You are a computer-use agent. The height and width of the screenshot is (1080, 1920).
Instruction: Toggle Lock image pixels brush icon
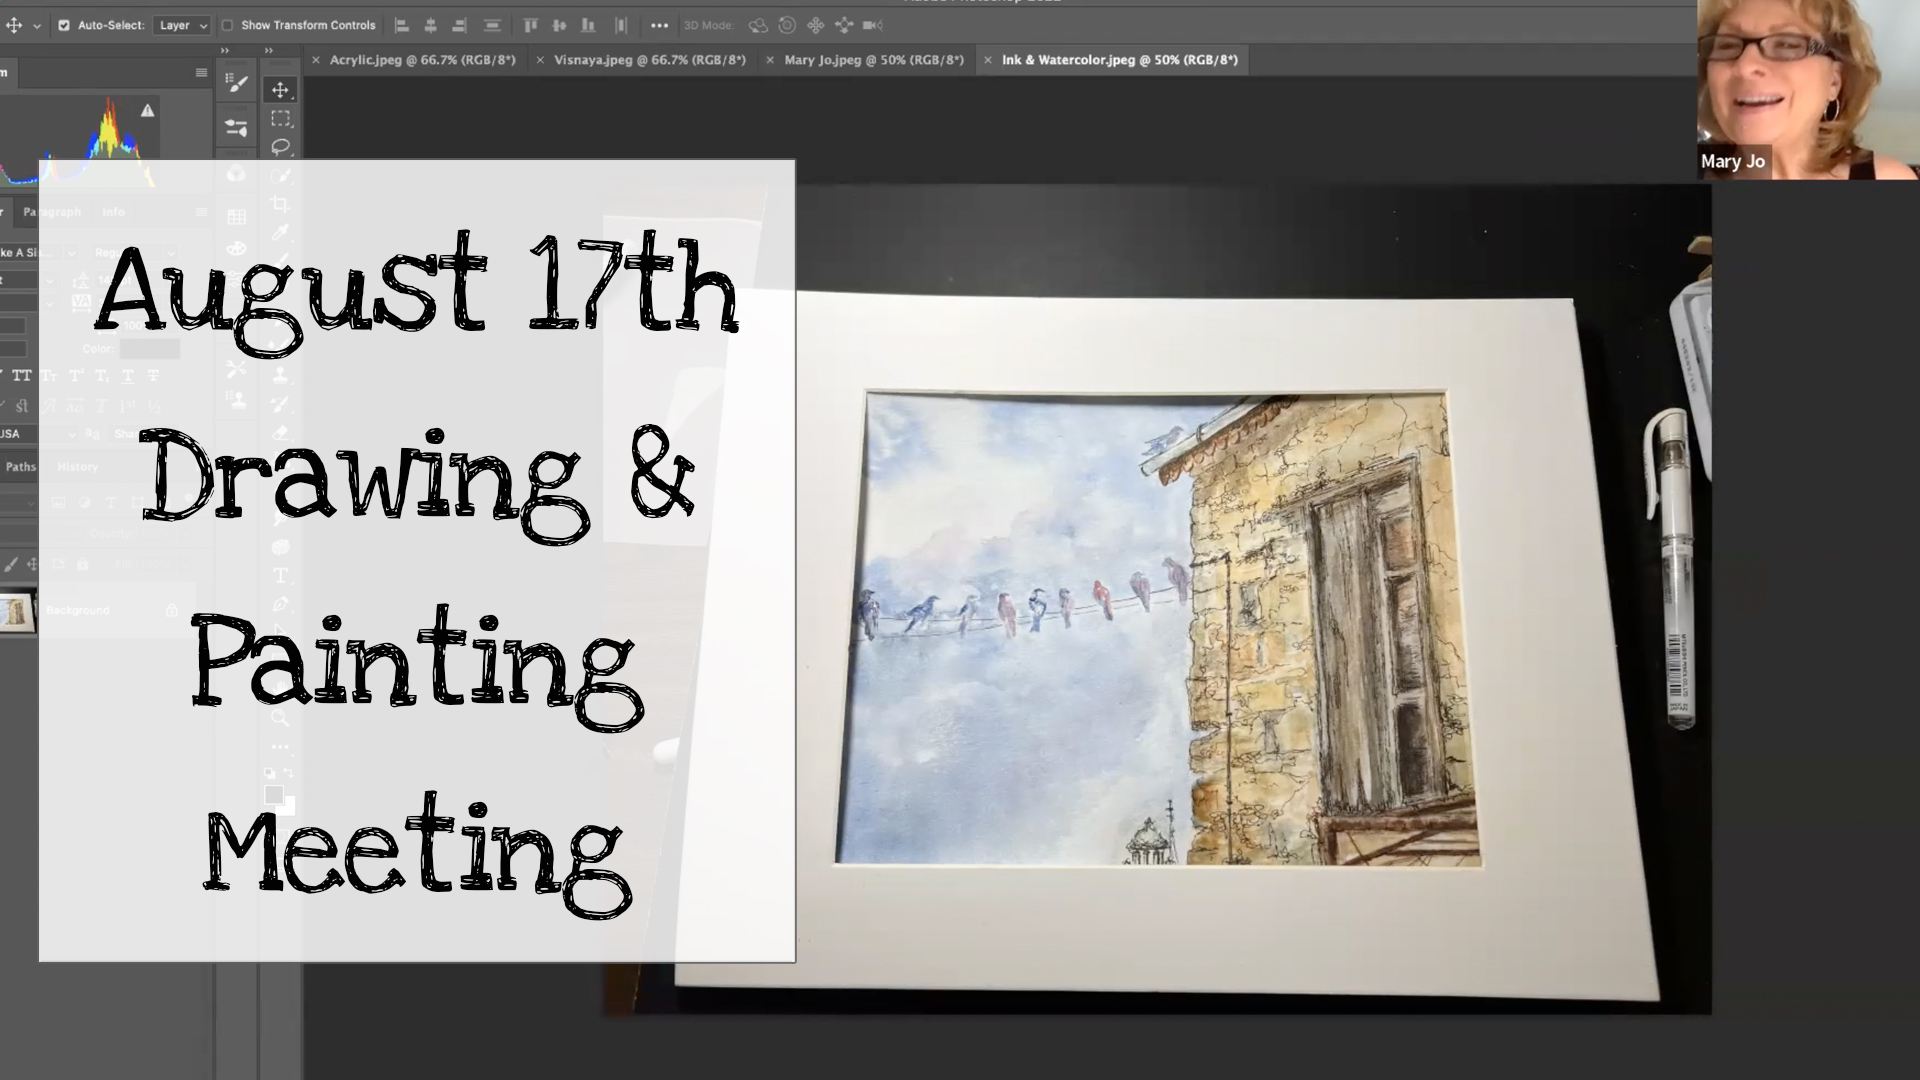[11, 565]
